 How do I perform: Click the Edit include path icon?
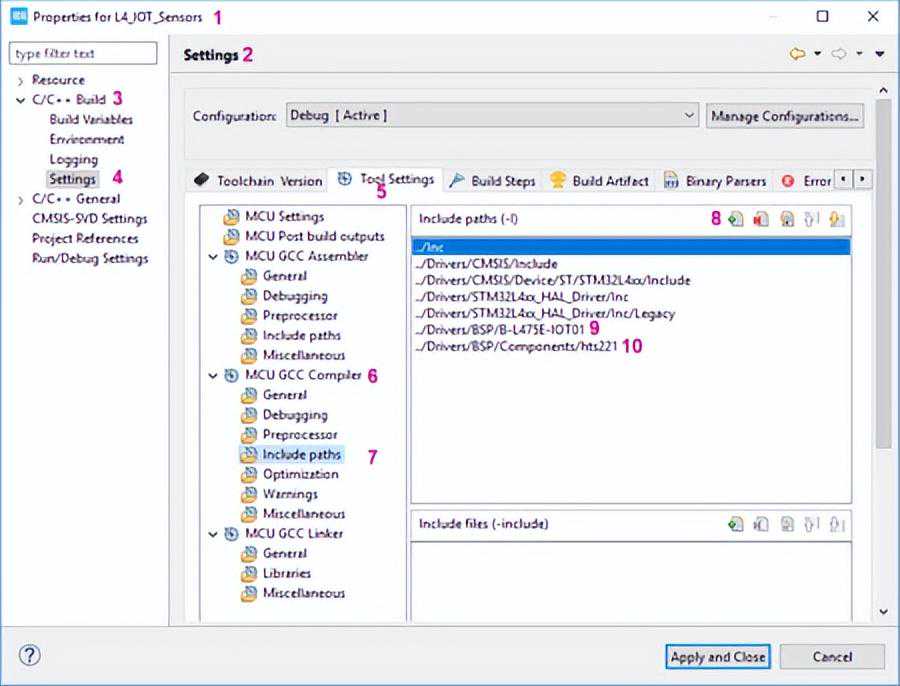tap(787, 219)
